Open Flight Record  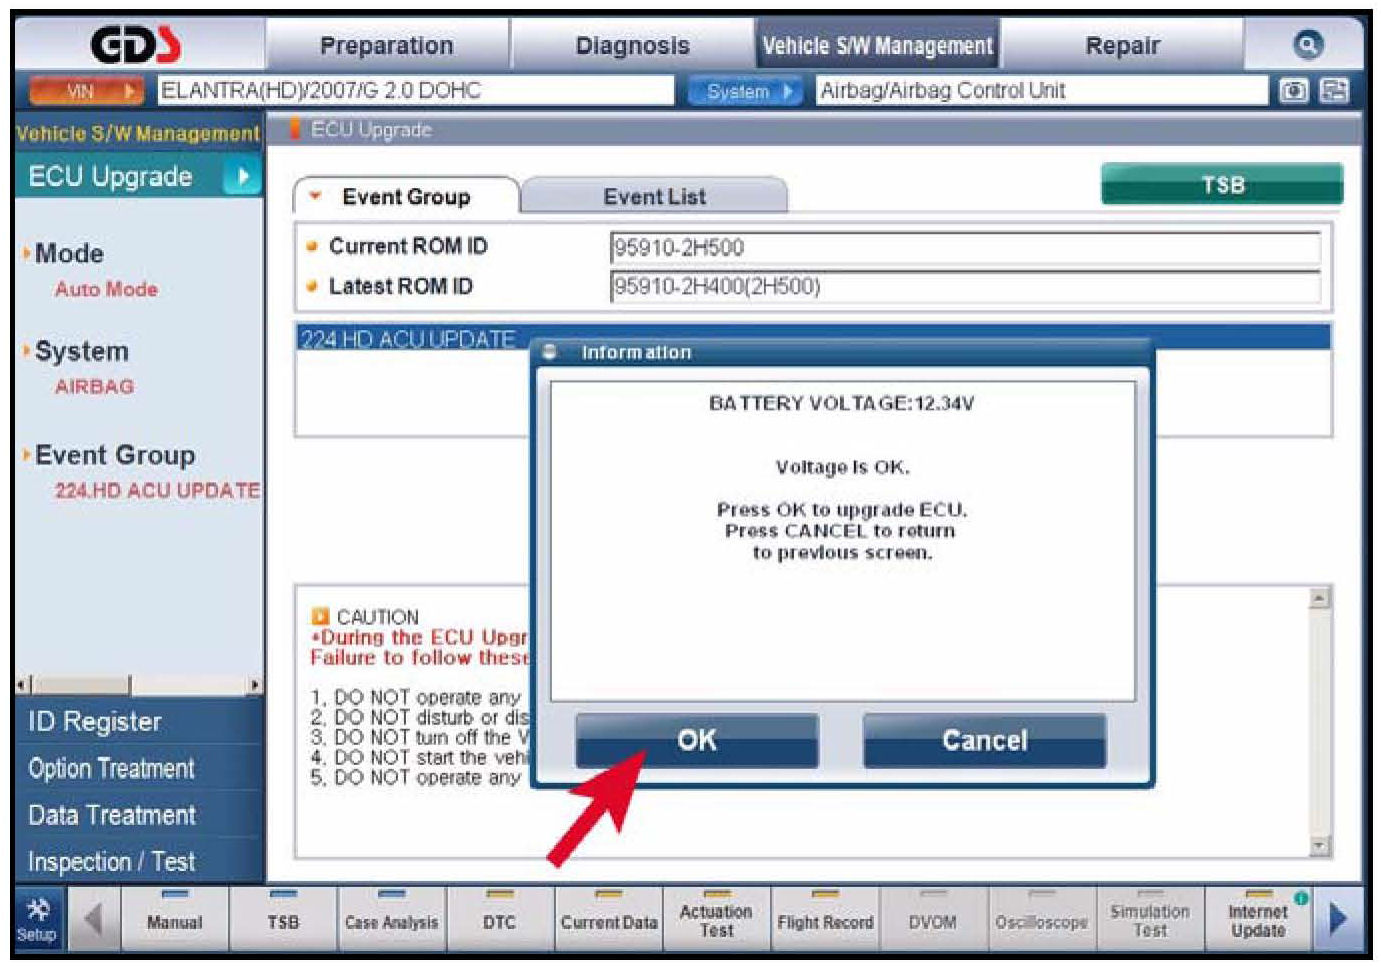[825, 919]
